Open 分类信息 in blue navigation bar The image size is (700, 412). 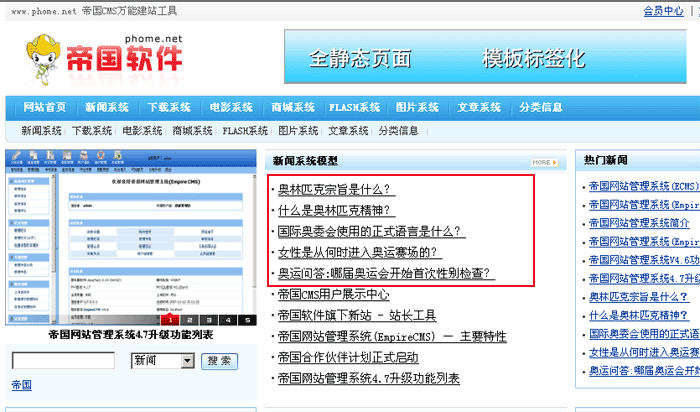[x=541, y=107]
